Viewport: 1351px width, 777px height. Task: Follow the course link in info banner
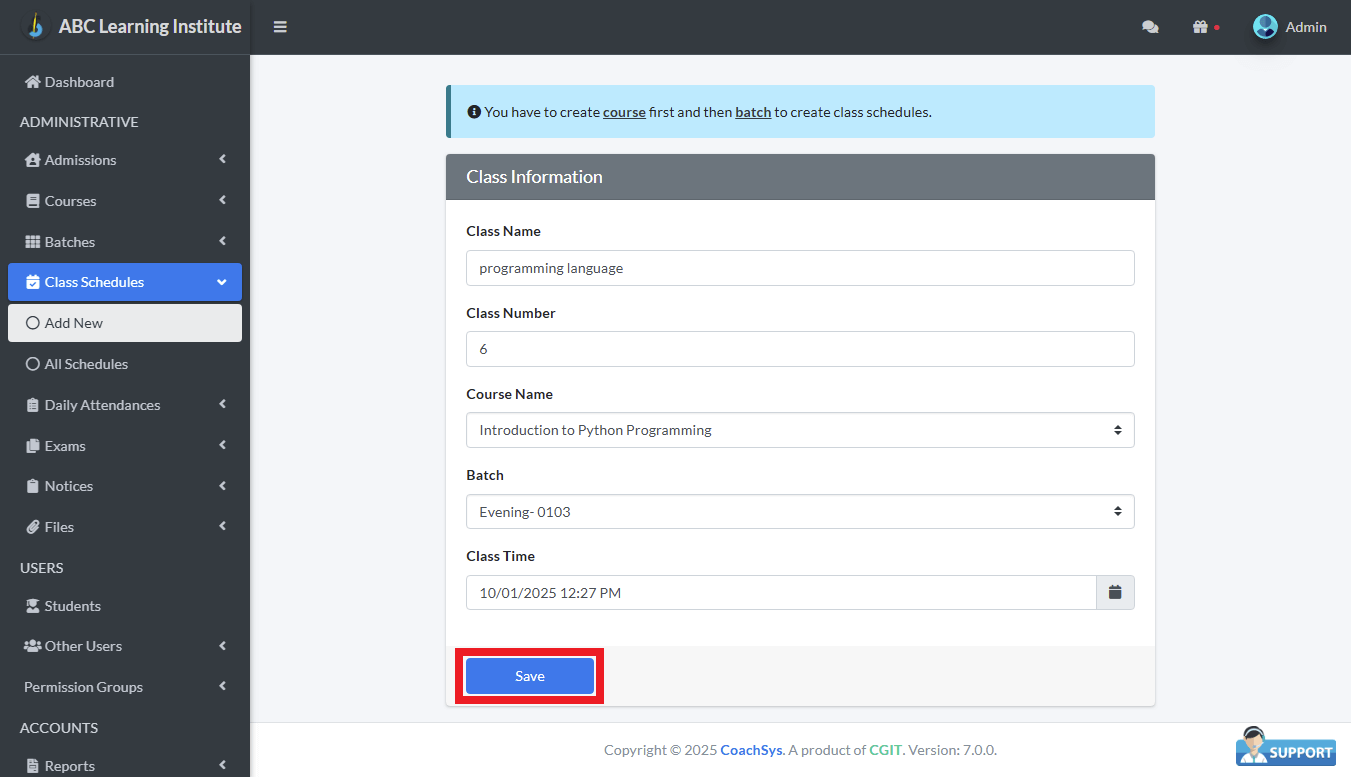(624, 112)
